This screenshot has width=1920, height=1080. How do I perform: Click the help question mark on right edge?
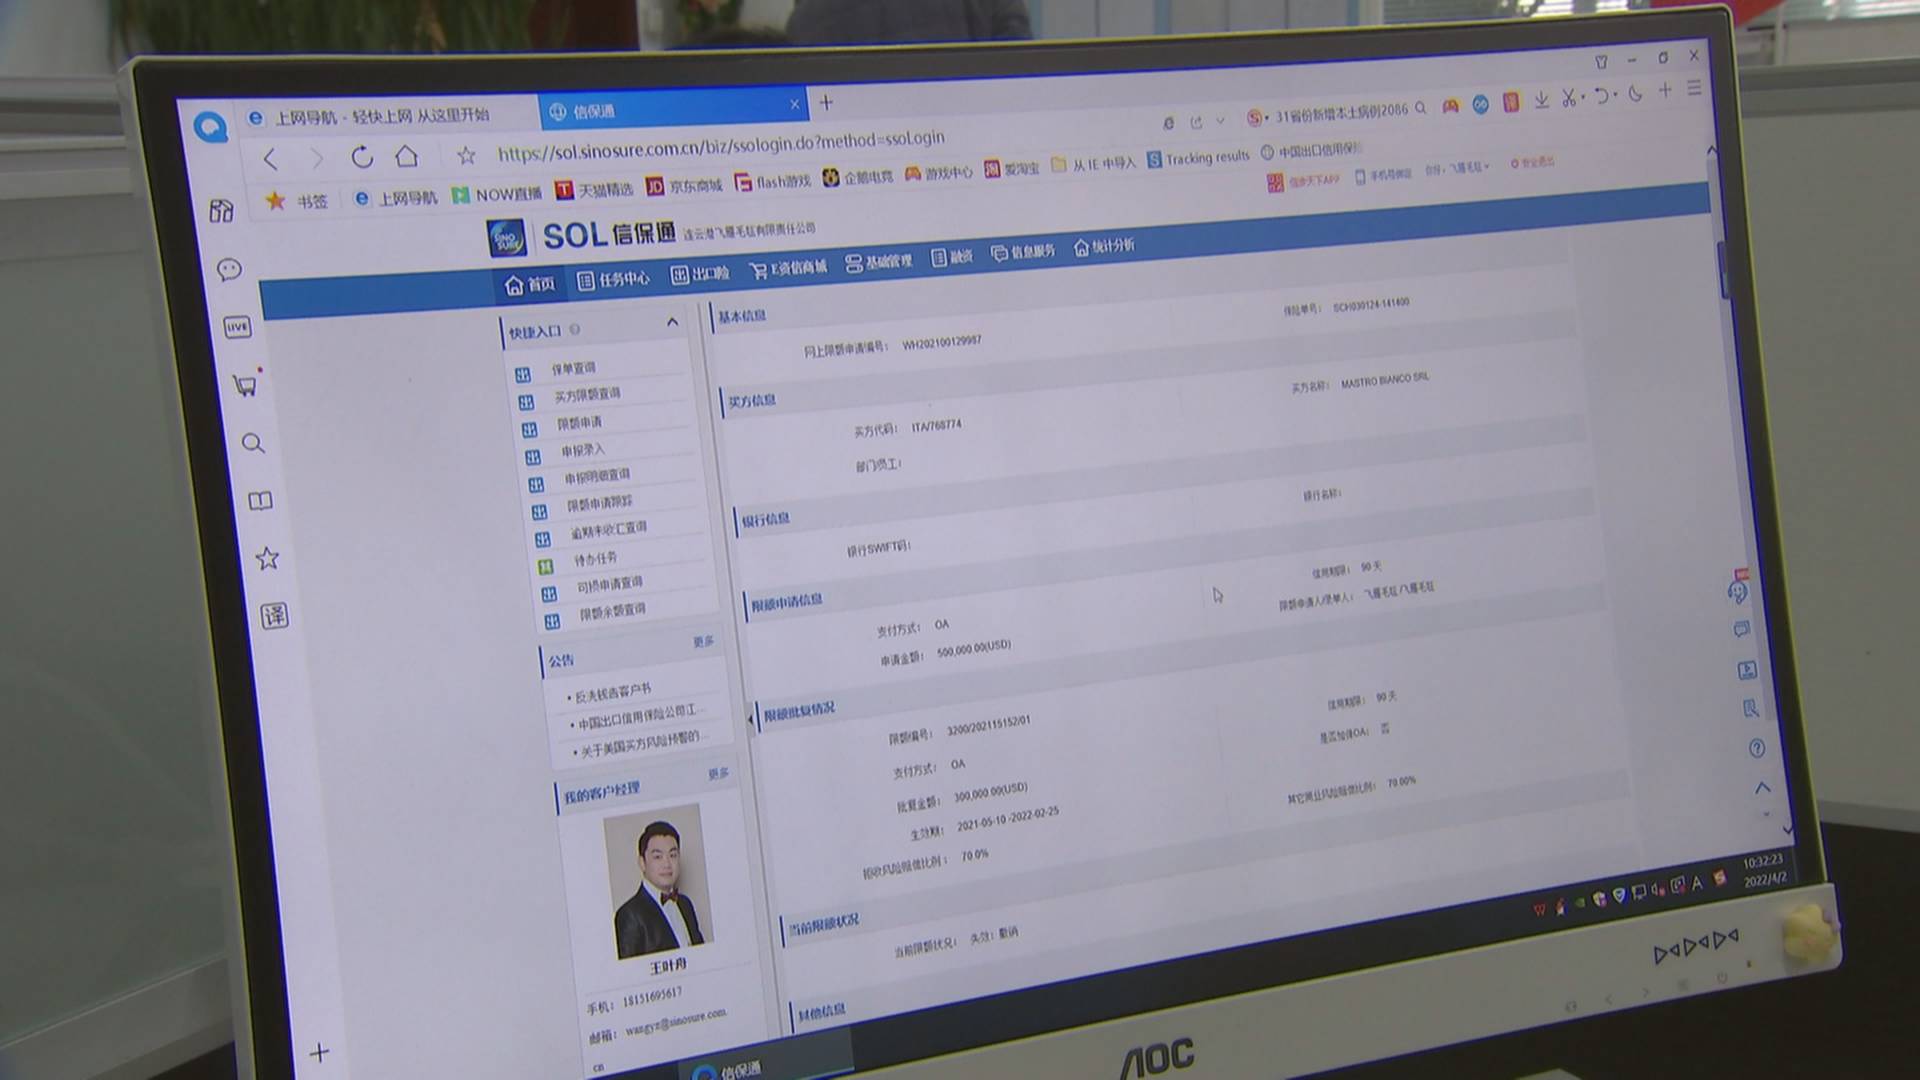pos(1756,748)
